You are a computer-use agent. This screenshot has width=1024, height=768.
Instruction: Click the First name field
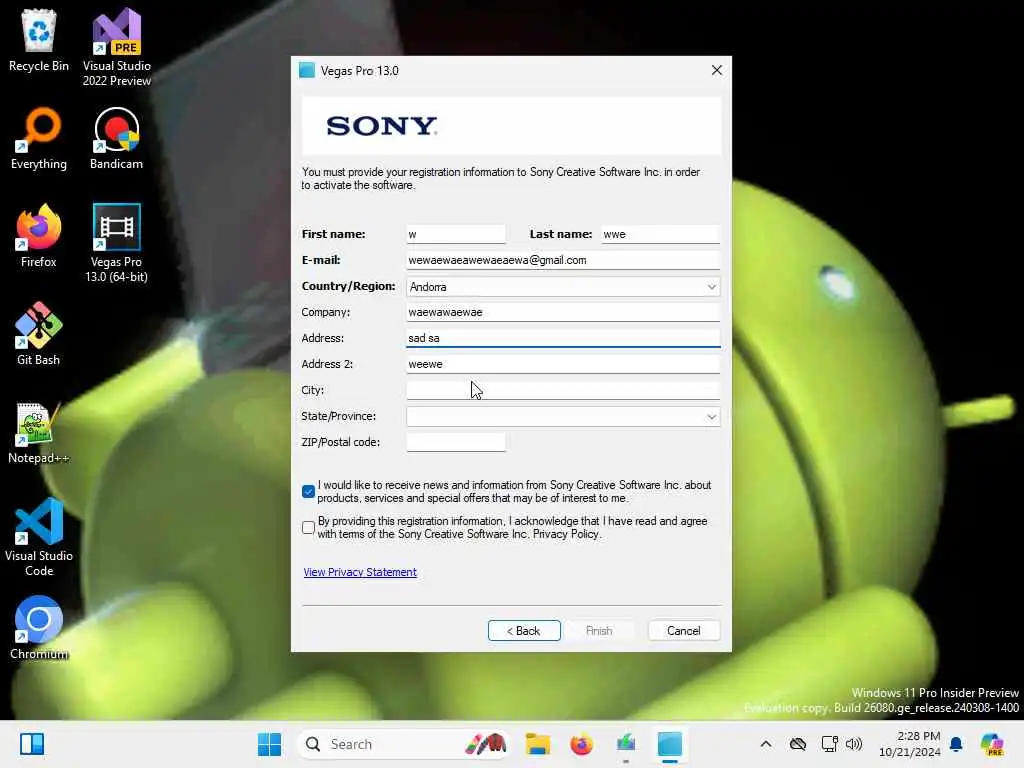coord(456,234)
